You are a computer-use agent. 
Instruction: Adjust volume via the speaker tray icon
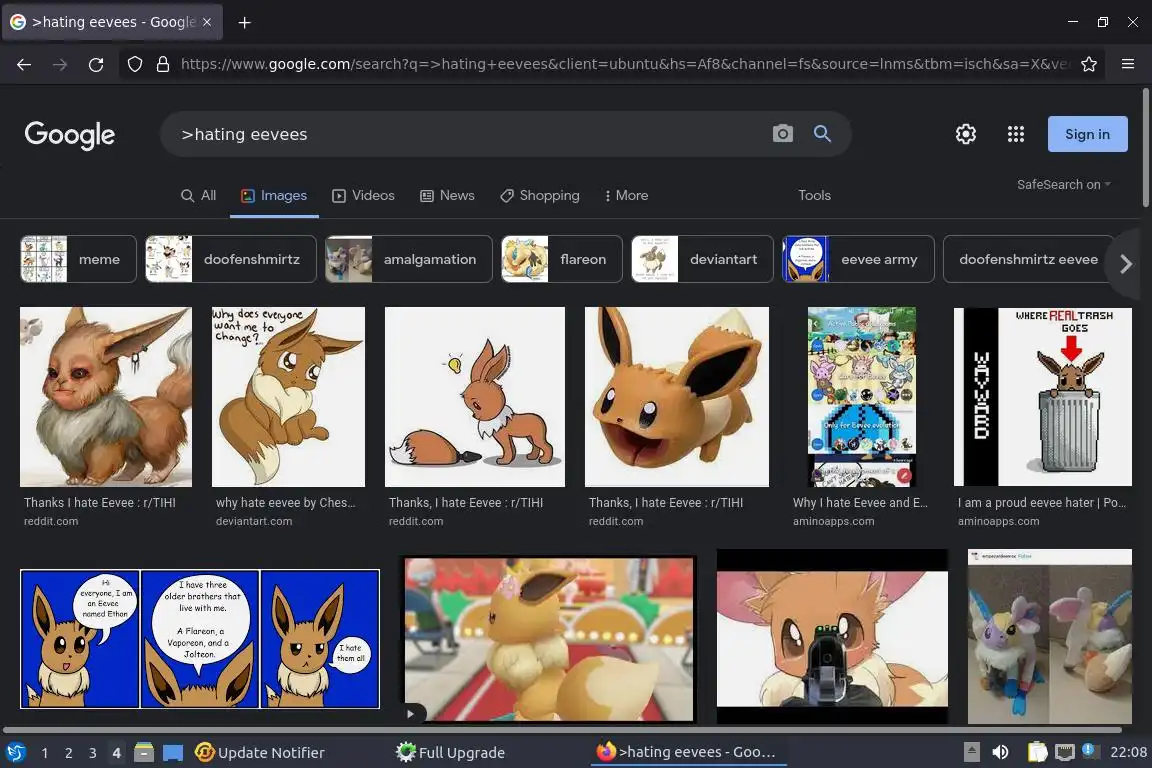coord(1000,752)
